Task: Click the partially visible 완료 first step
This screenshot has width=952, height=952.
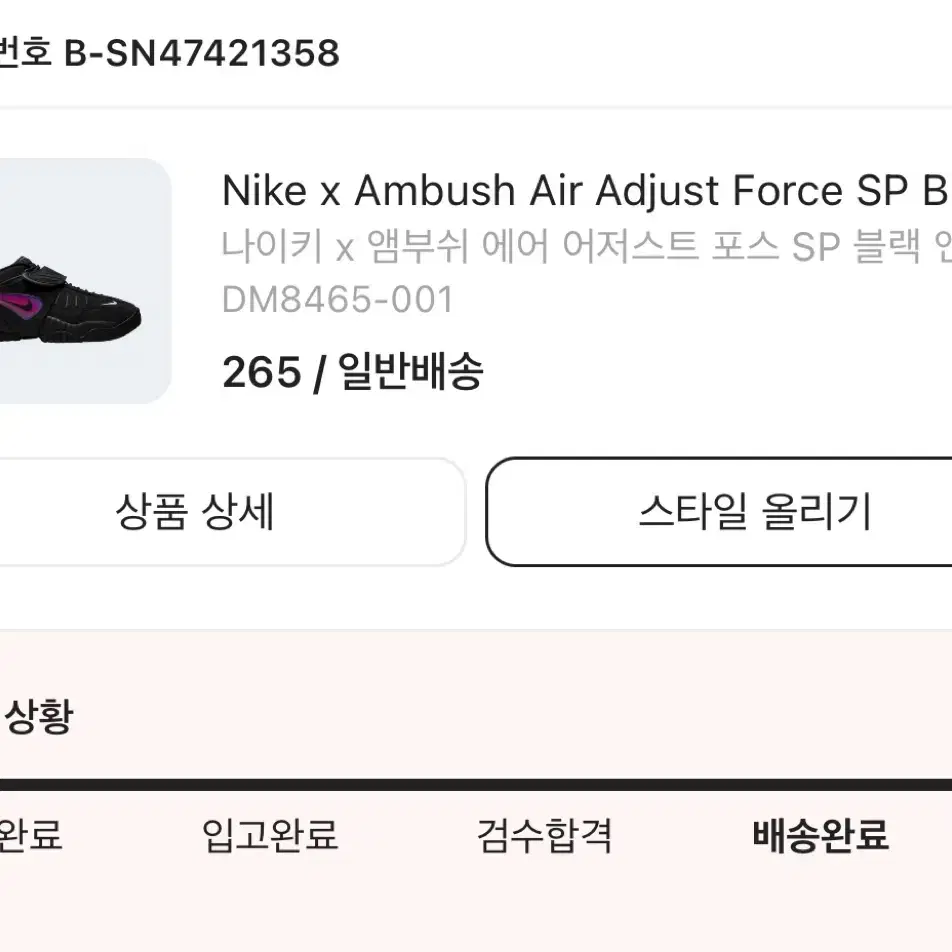Action: tap(30, 835)
